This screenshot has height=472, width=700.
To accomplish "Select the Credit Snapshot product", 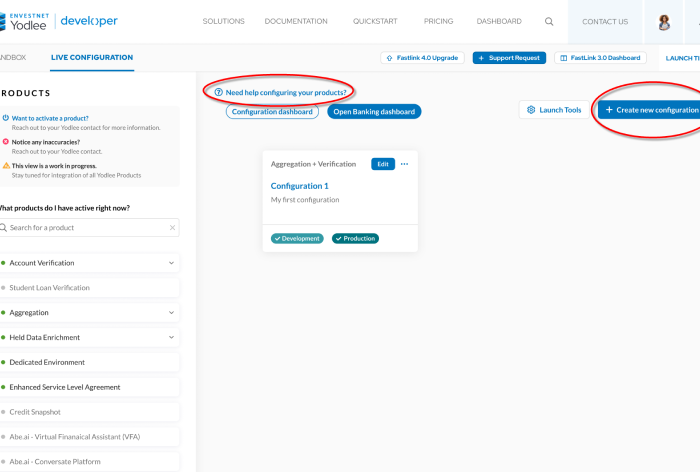I will (x=89, y=412).
